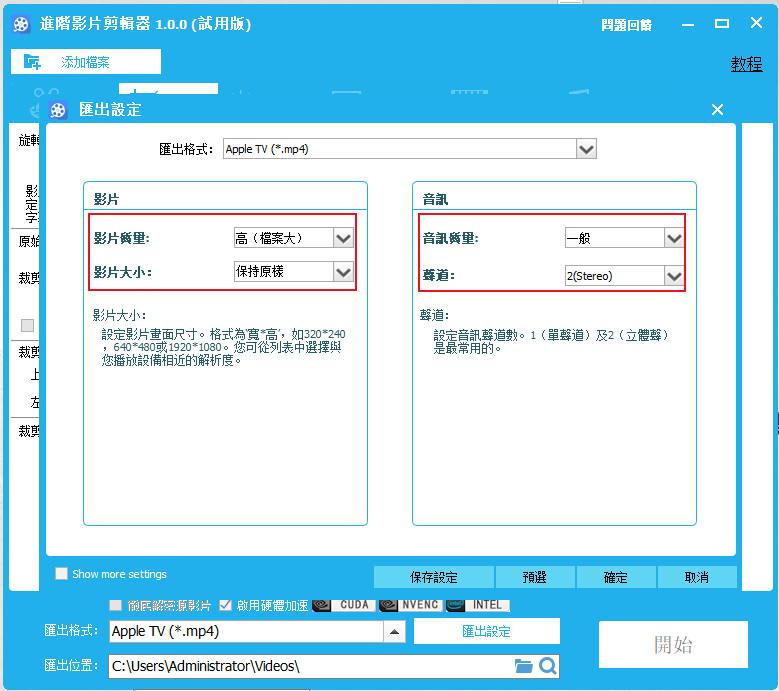Viewport: 779px width, 691px height.
Task: Click the 開始 start button
Action: [673, 644]
